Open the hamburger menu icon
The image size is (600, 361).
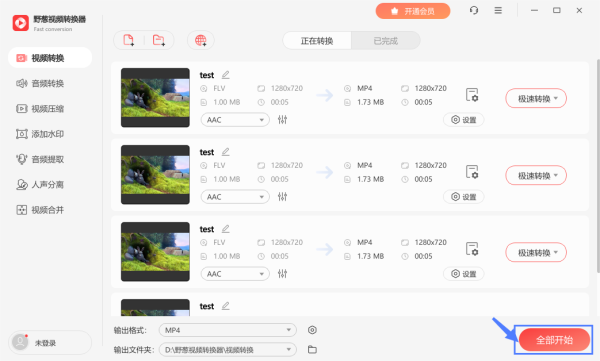coord(498,10)
